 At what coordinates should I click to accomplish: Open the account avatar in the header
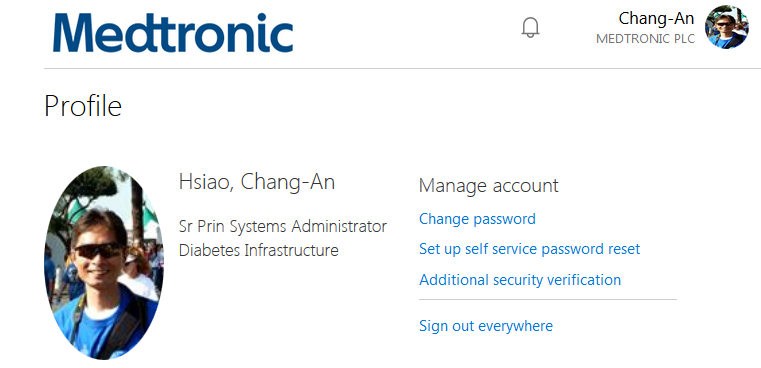pyautogui.click(x=727, y=27)
